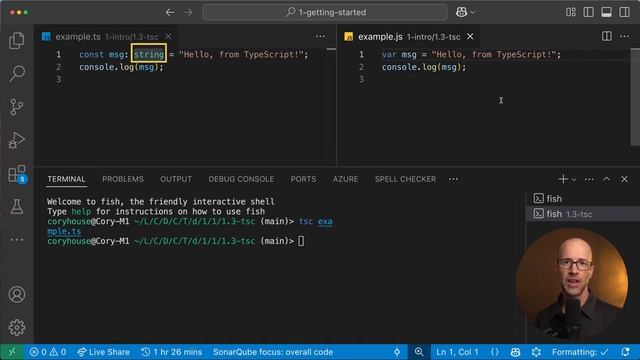Open more actions for example.js editor group
Screen dimensions: 640x360
624,37
